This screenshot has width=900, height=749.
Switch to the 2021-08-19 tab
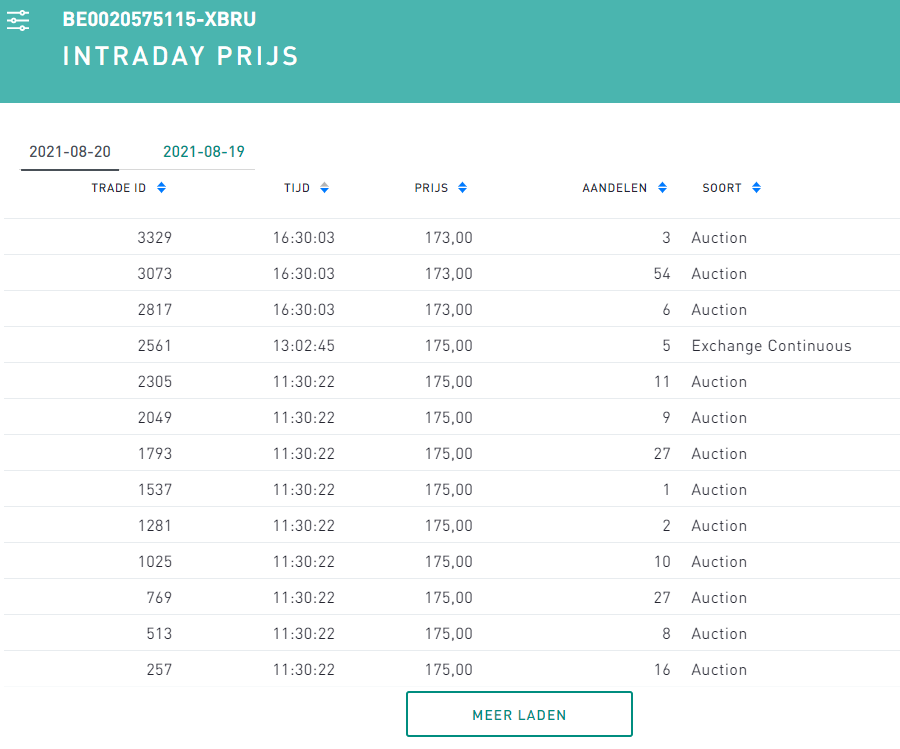tap(204, 152)
